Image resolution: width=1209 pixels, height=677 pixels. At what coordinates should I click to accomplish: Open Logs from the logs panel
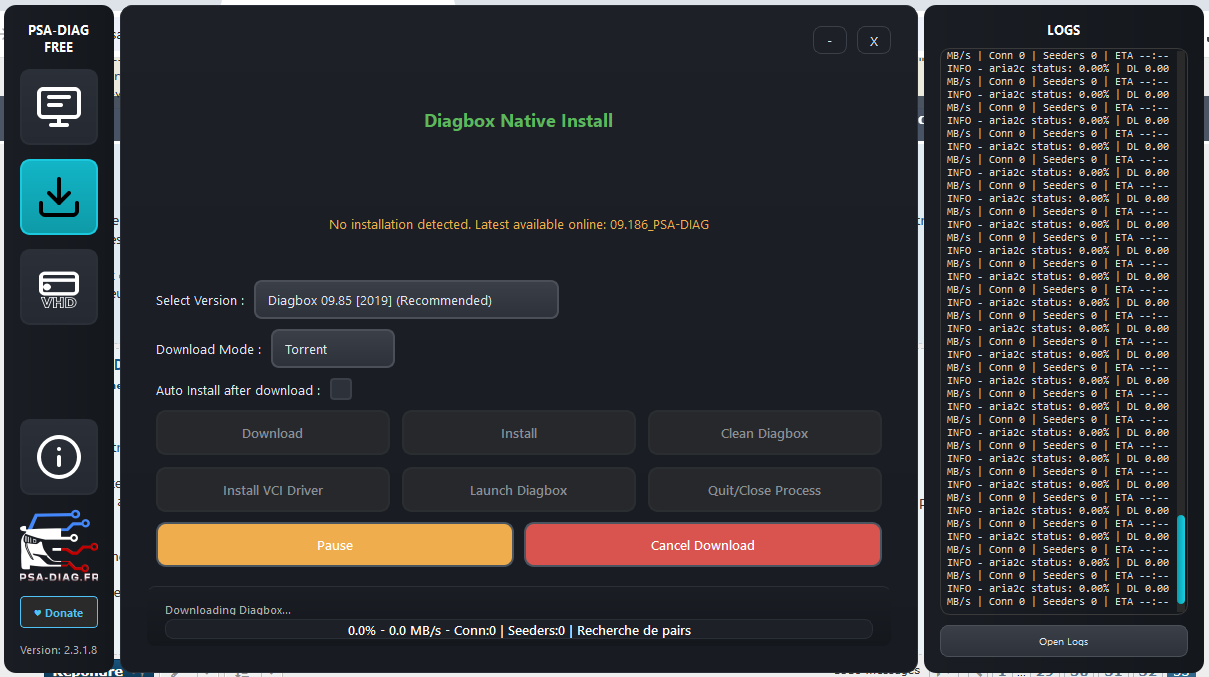(x=1064, y=641)
